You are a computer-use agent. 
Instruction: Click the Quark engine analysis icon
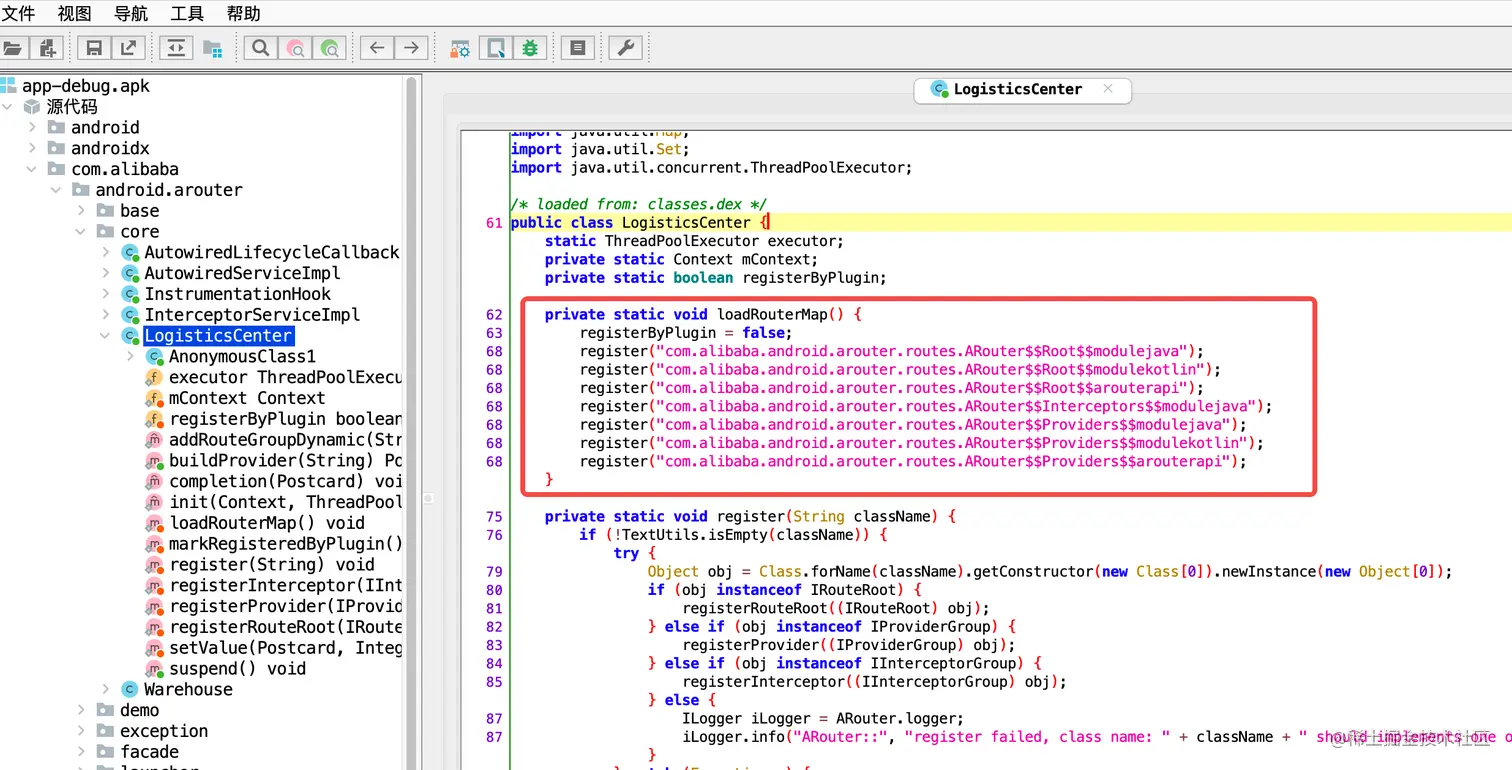(x=494, y=47)
